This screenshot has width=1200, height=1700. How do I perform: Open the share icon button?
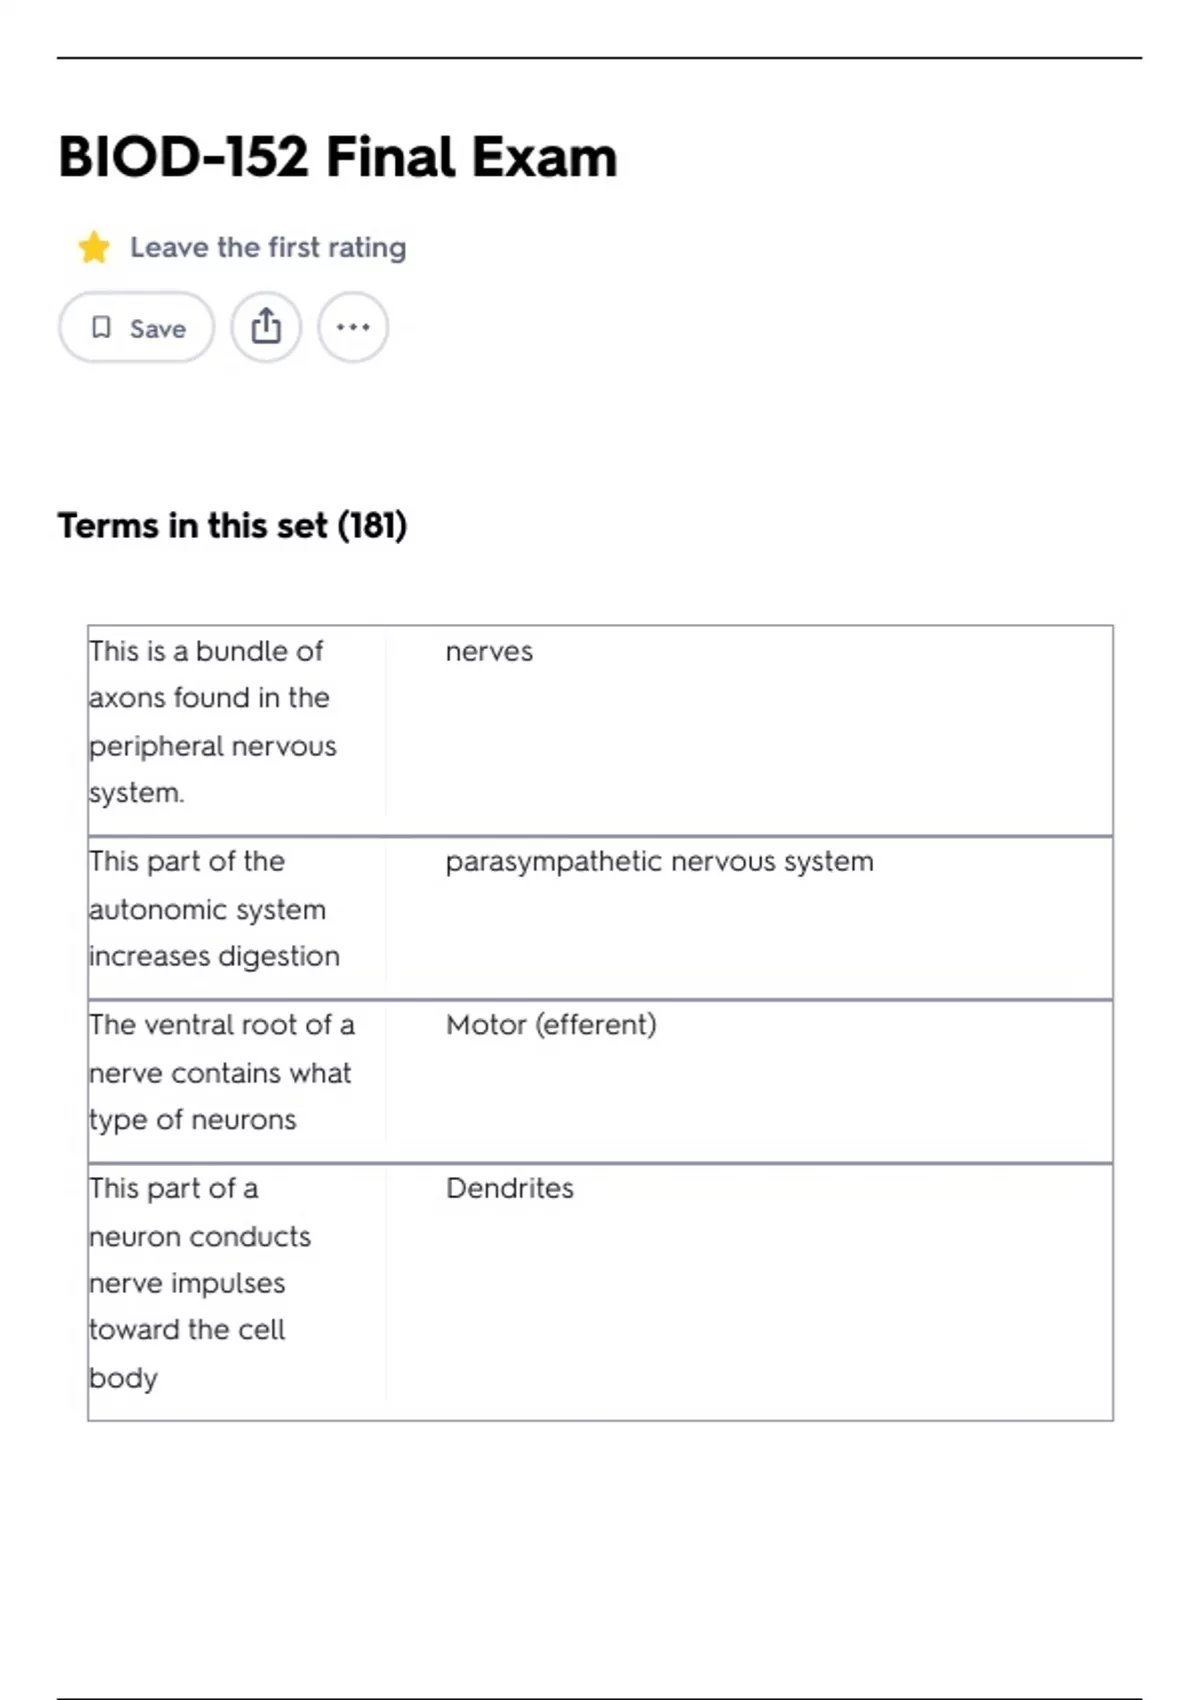(x=266, y=327)
